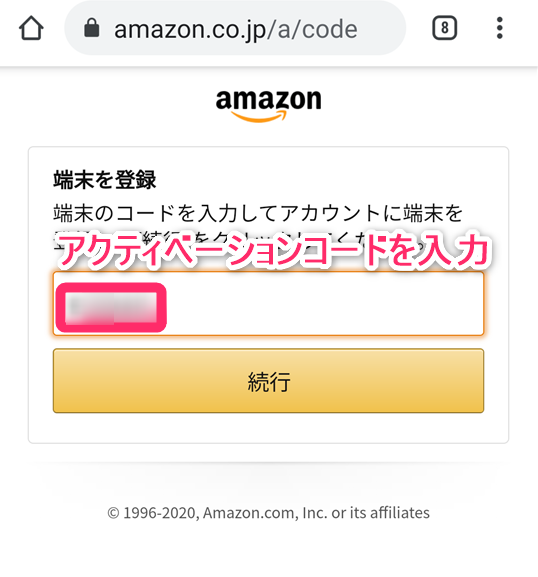Image resolution: width=538 pixels, height=577 pixels.
Task: Click the empty space in the address bar pill
Action: pyautogui.click(x=381, y=28)
